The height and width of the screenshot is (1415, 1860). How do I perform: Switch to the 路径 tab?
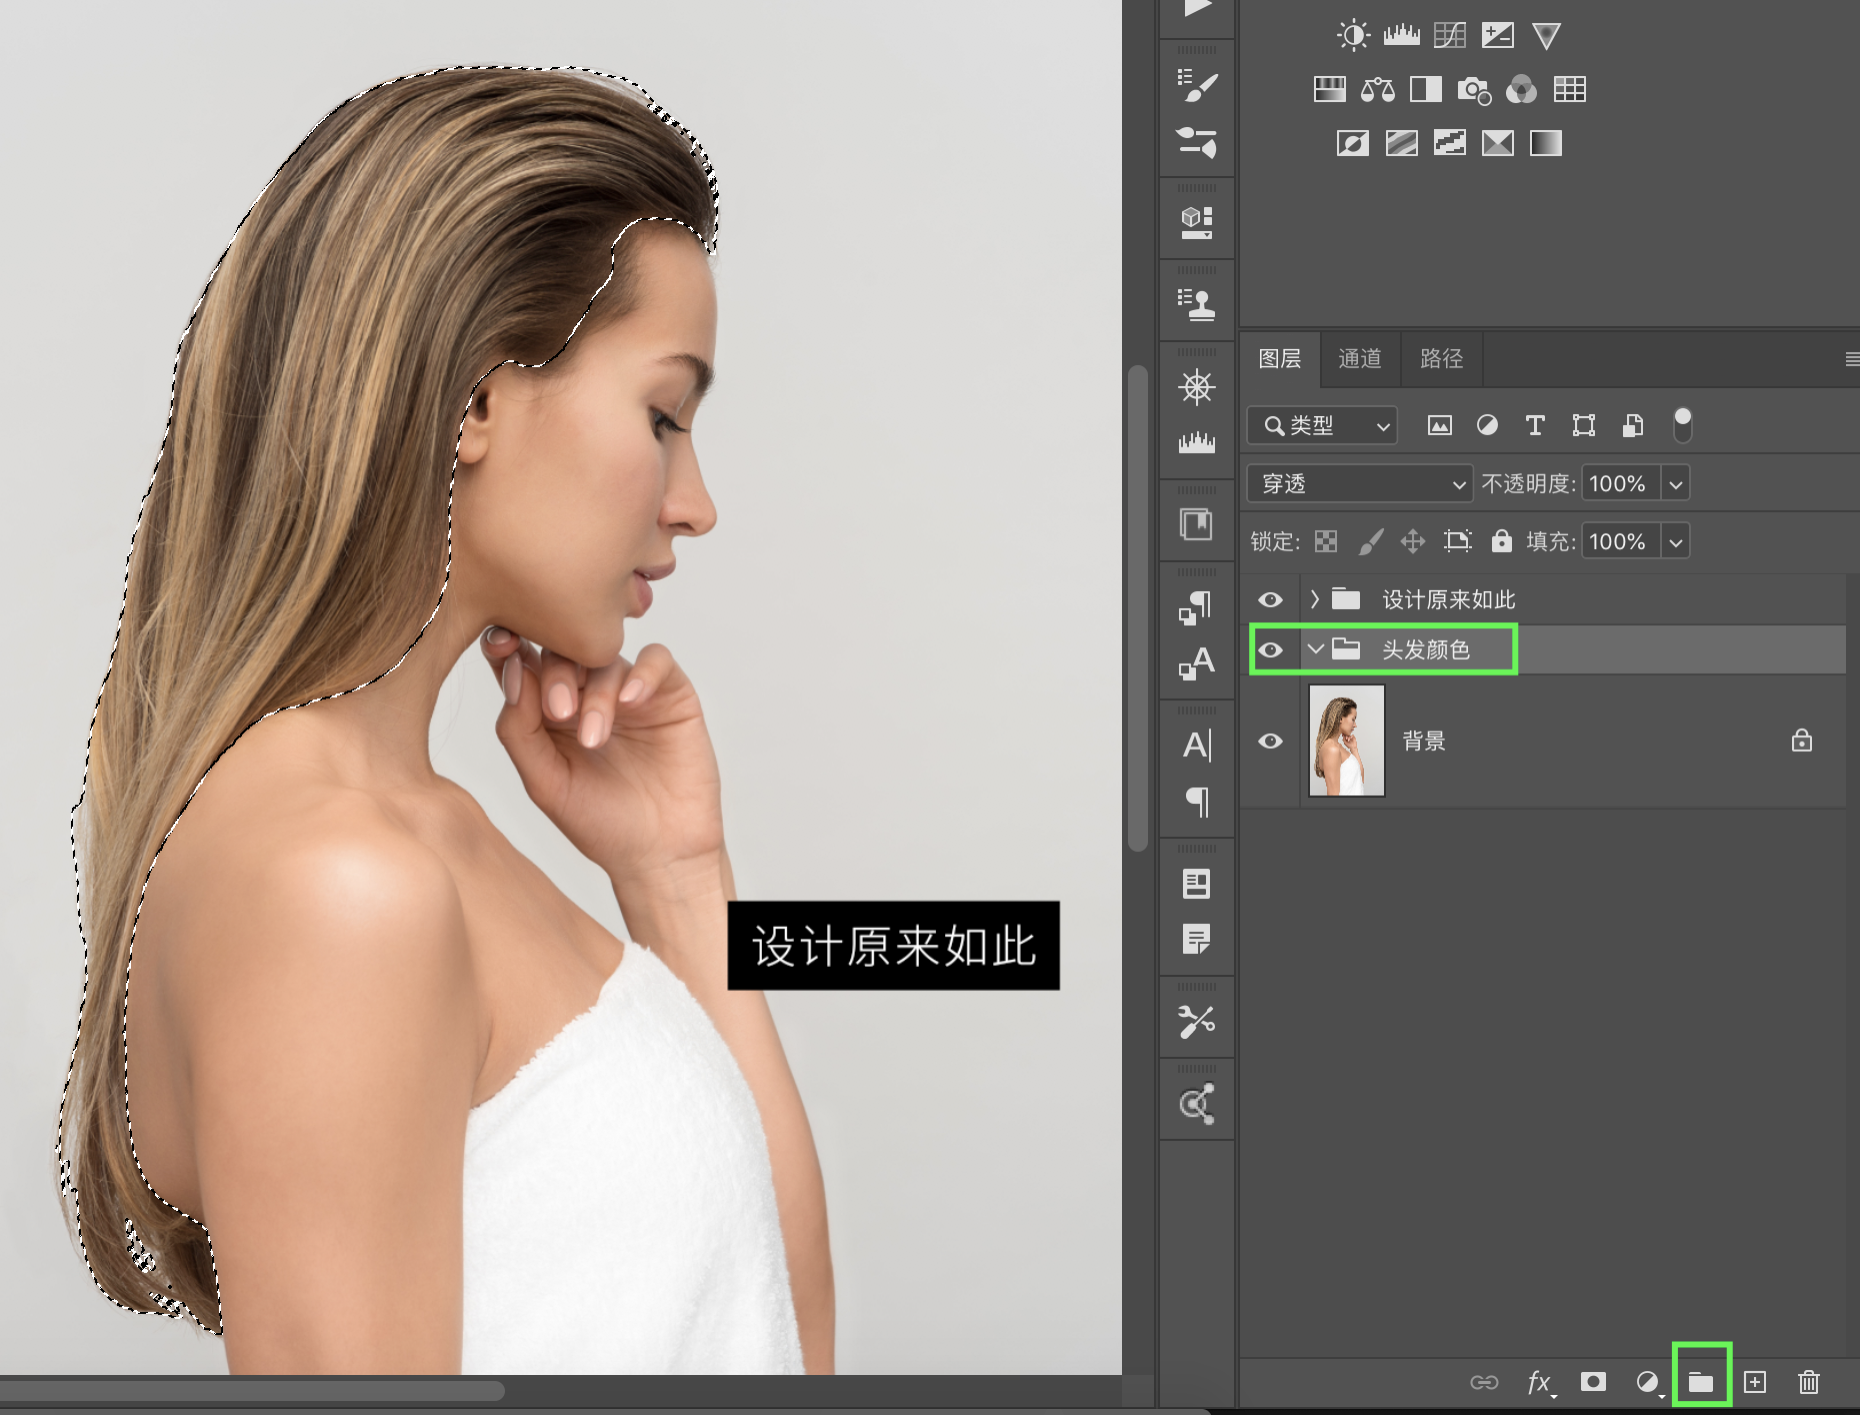pyautogui.click(x=1441, y=359)
